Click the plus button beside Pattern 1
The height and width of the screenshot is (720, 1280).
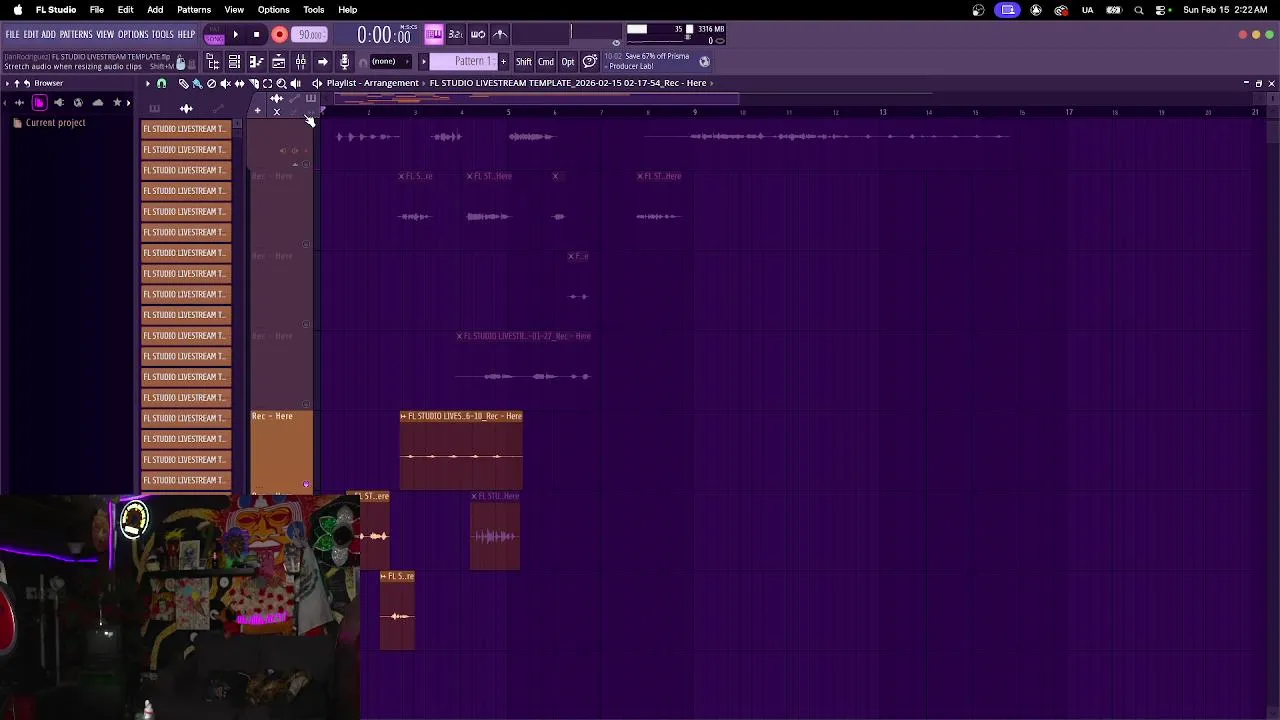(x=503, y=62)
